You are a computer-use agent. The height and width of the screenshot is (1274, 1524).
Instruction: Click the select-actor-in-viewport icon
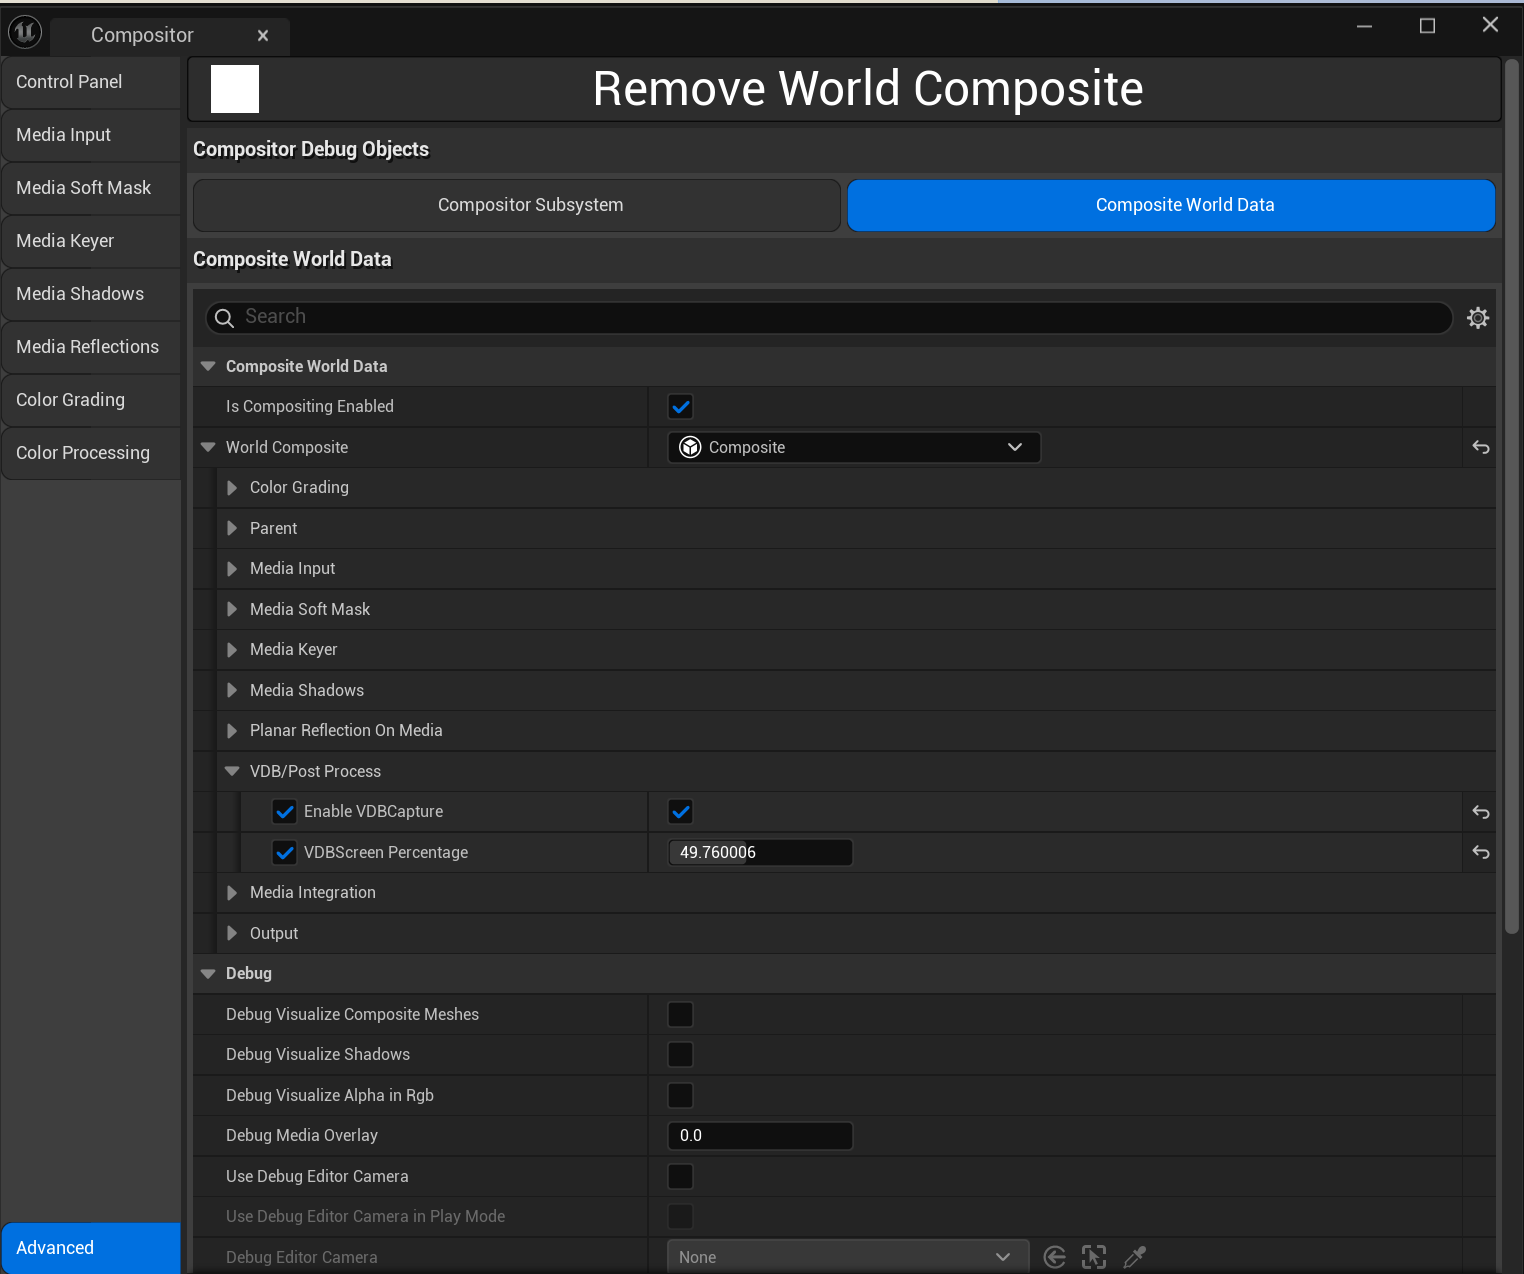pos(1094,1257)
